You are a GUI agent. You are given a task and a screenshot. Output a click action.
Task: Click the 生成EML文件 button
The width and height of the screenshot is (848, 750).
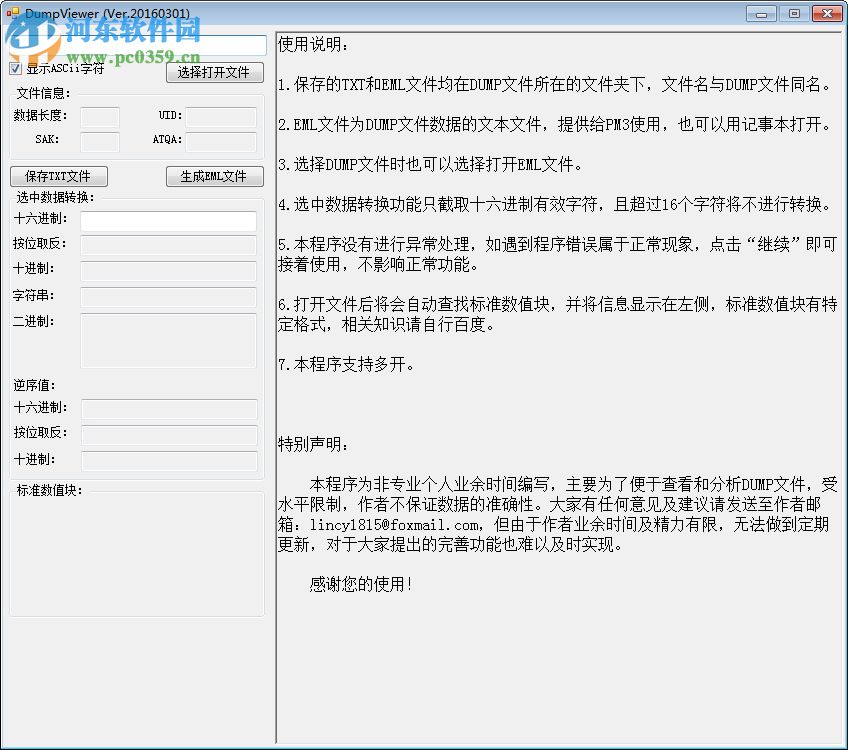(214, 175)
